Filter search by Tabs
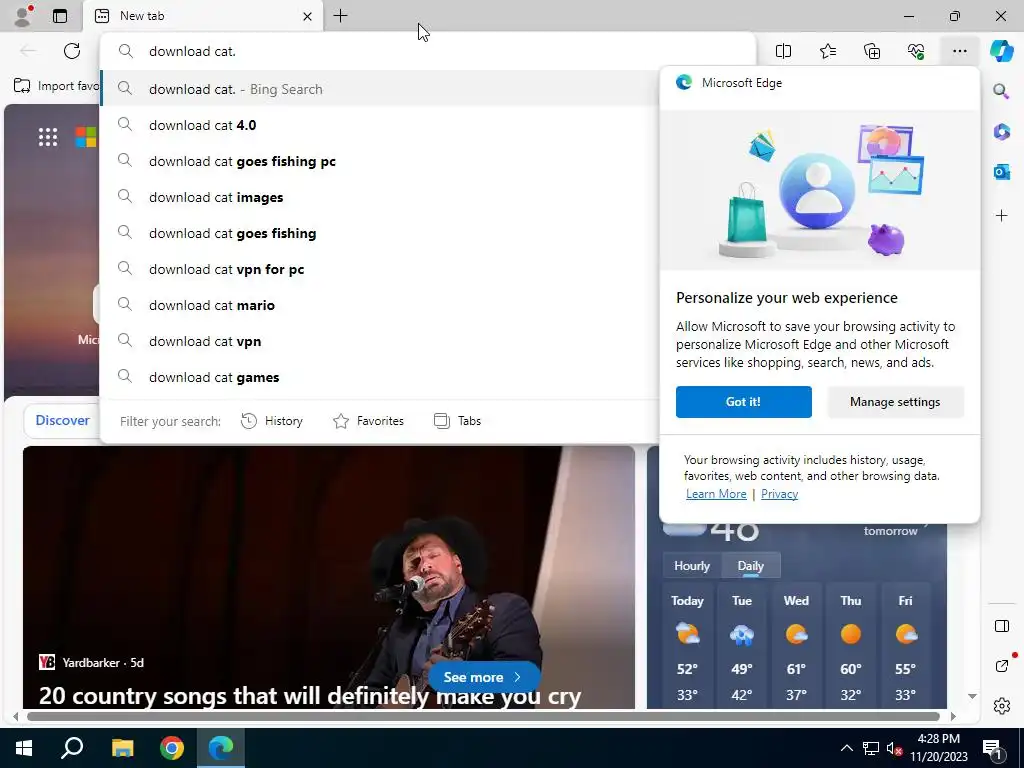Image resolution: width=1024 pixels, height=768 pixels. tap(457, 421)
